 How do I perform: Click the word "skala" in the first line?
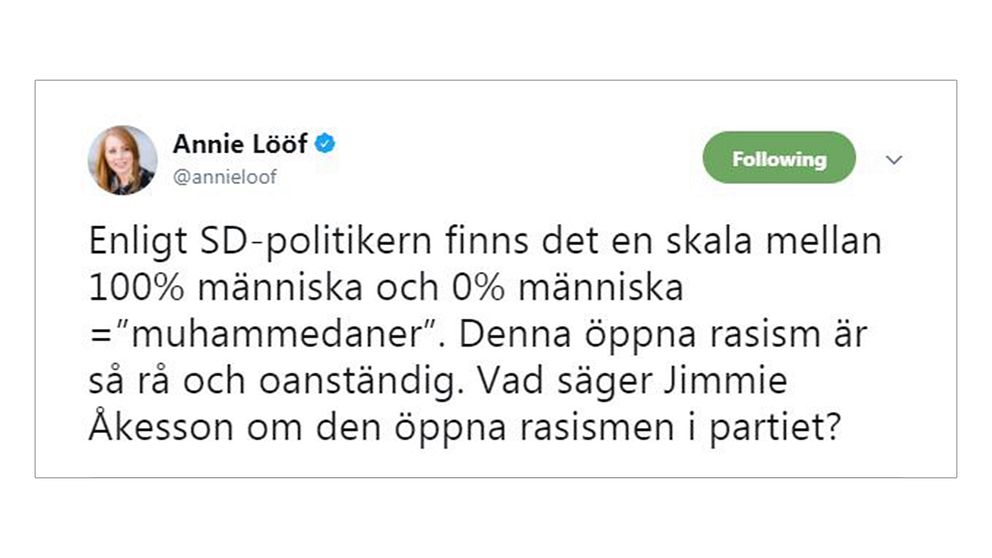[709, 241]
